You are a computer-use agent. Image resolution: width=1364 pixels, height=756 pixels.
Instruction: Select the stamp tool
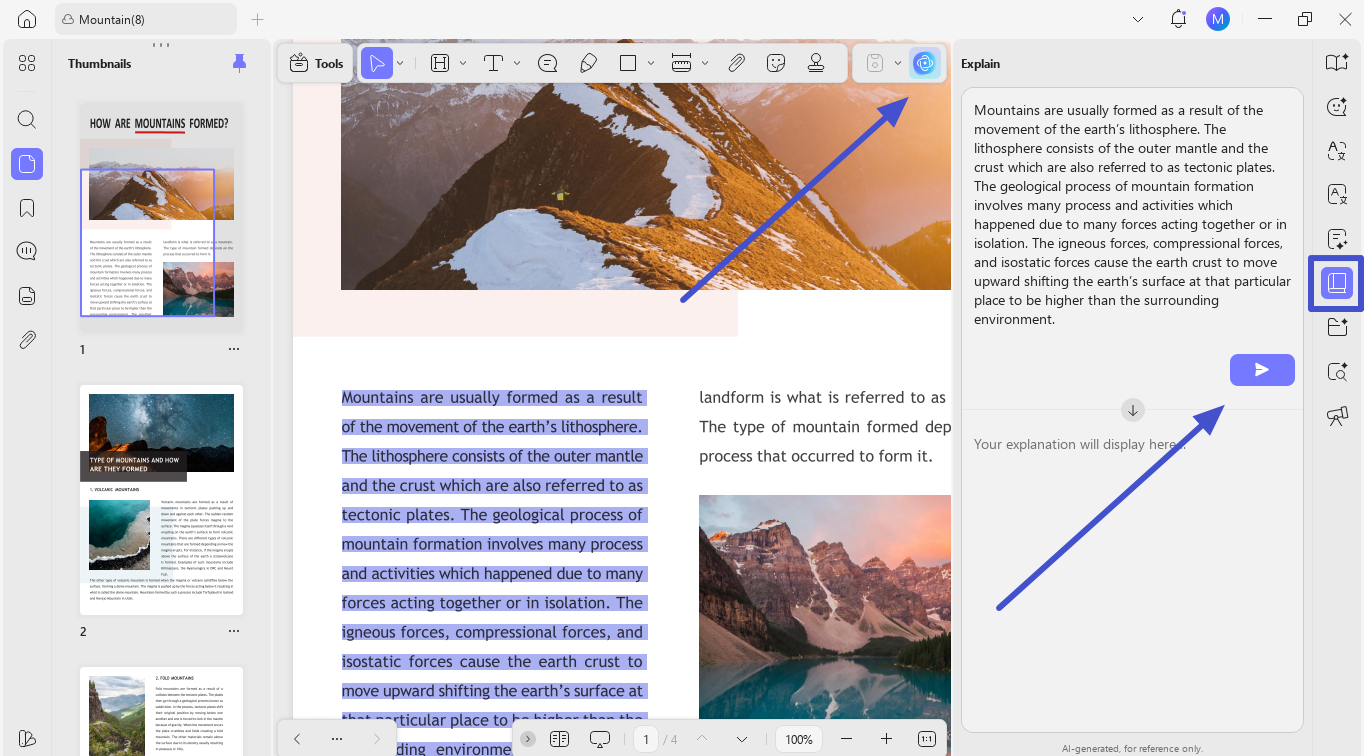click(x=816, y=63)
